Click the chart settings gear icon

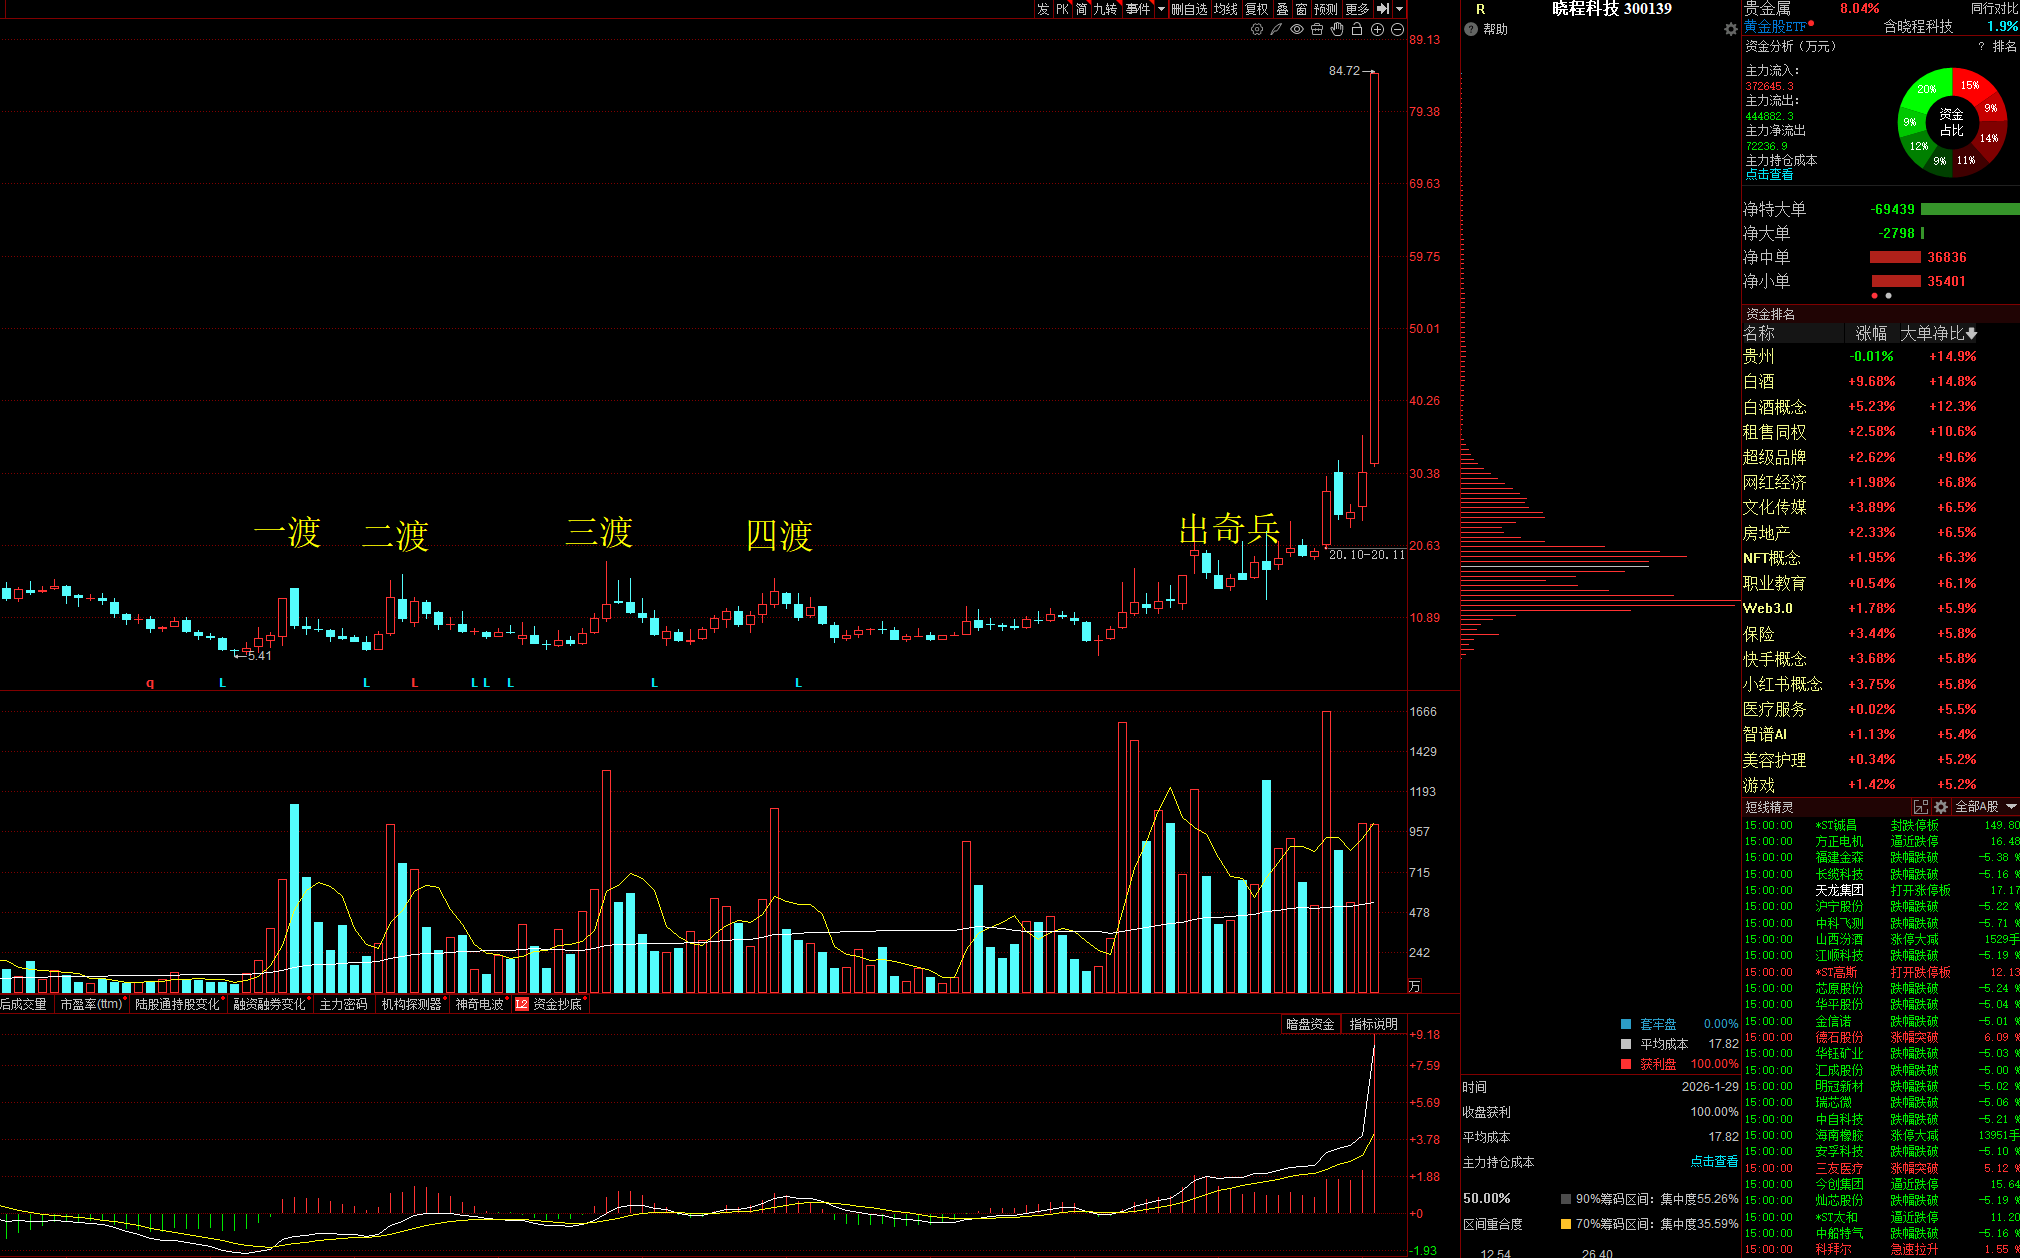[1257, 30]
